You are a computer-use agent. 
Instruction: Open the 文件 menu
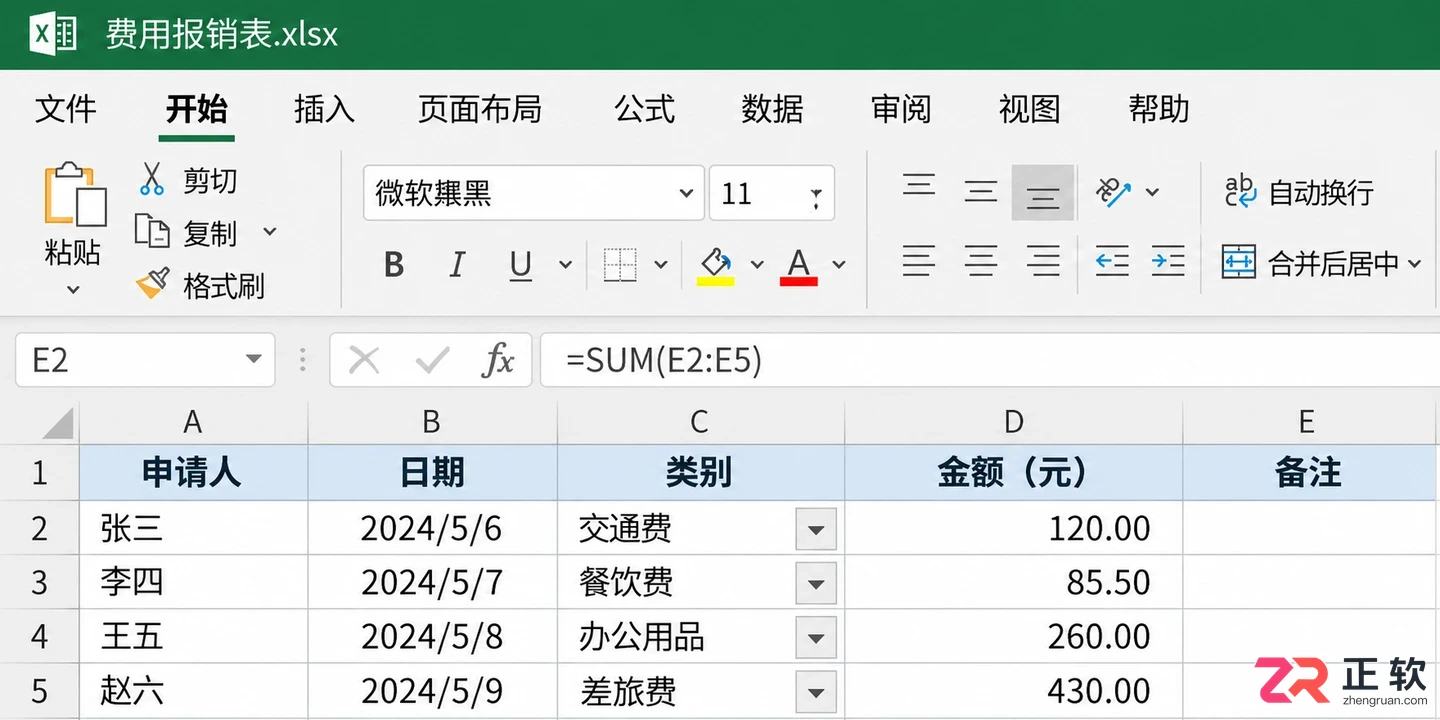click(x=66, y=108)
